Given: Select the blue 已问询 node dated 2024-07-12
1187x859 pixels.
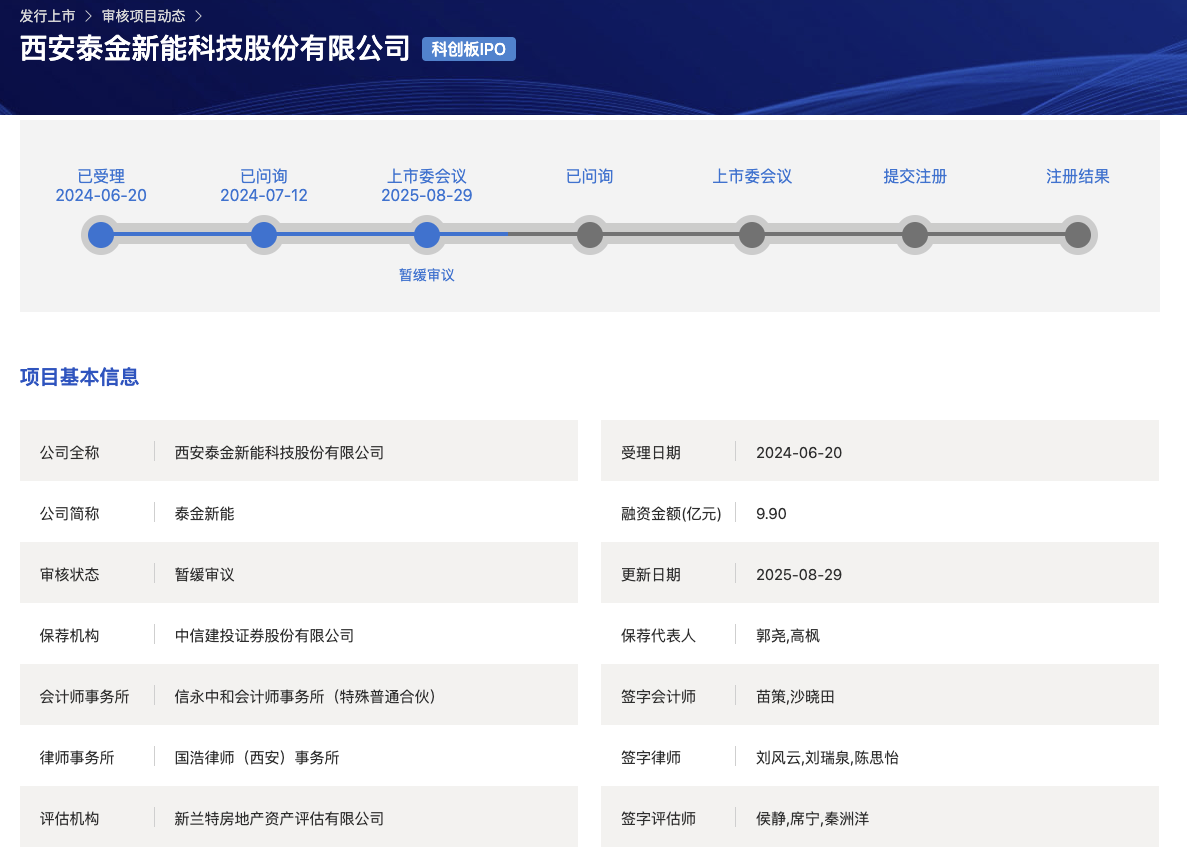Looking at the screenshot, I should [264, 235].
